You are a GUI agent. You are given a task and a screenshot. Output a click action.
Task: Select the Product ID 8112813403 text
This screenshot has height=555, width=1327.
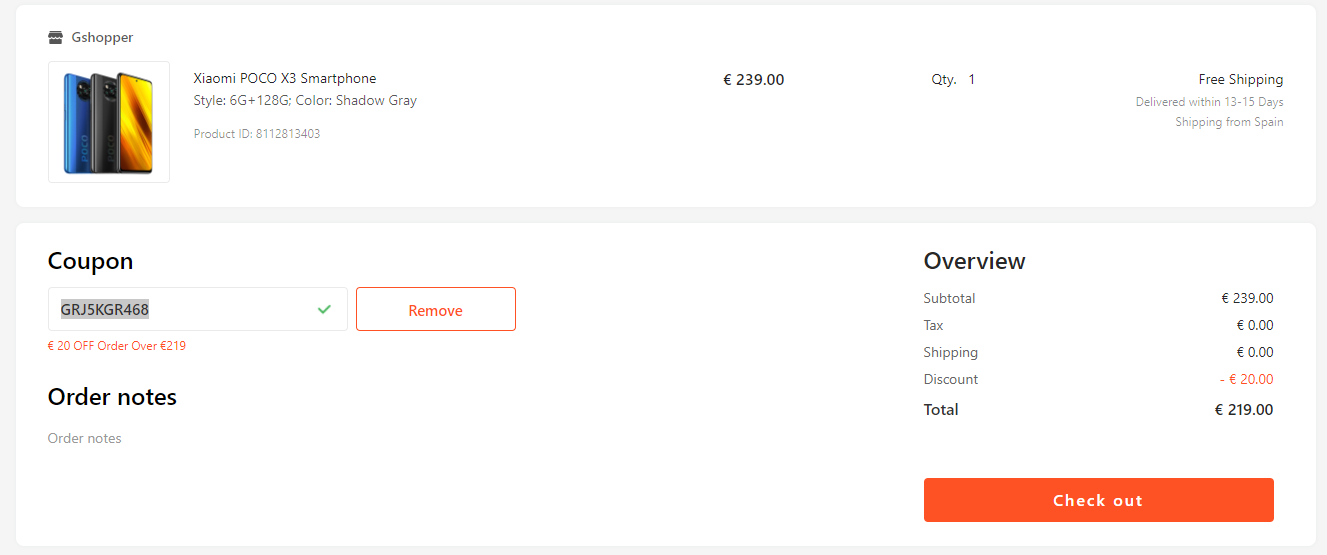[x=257, y=134]
